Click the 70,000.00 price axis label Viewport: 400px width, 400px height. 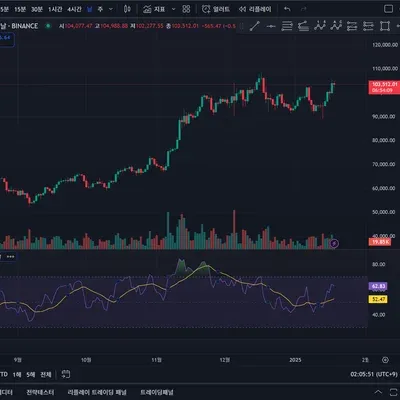384,164
